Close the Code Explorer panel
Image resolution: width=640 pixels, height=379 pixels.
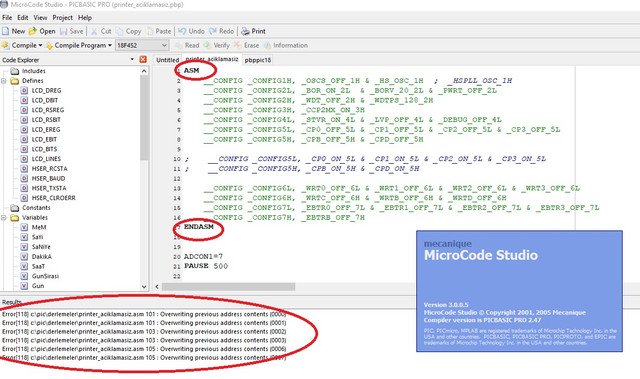[143, 60]
